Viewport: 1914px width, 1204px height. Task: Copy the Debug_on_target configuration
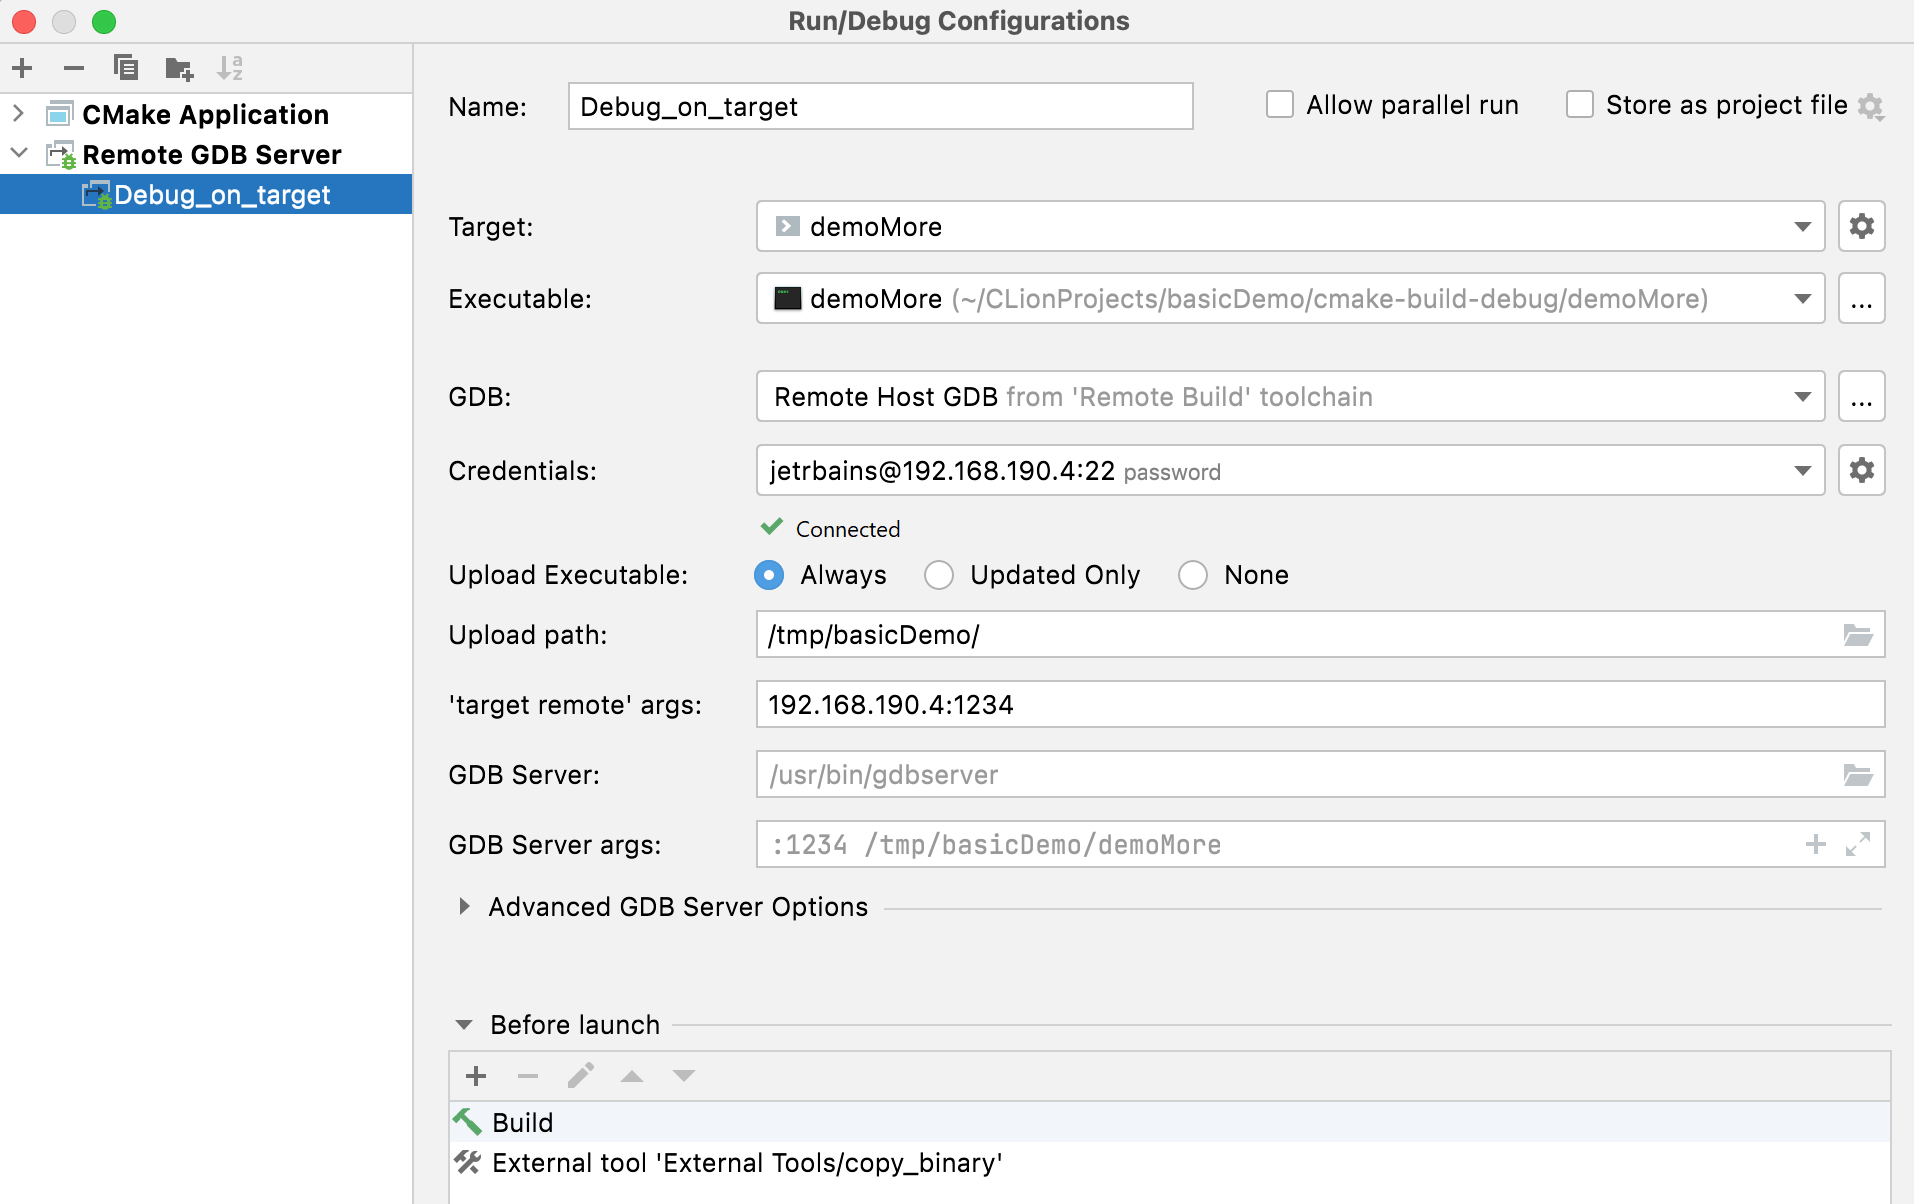tap(126, 68)
